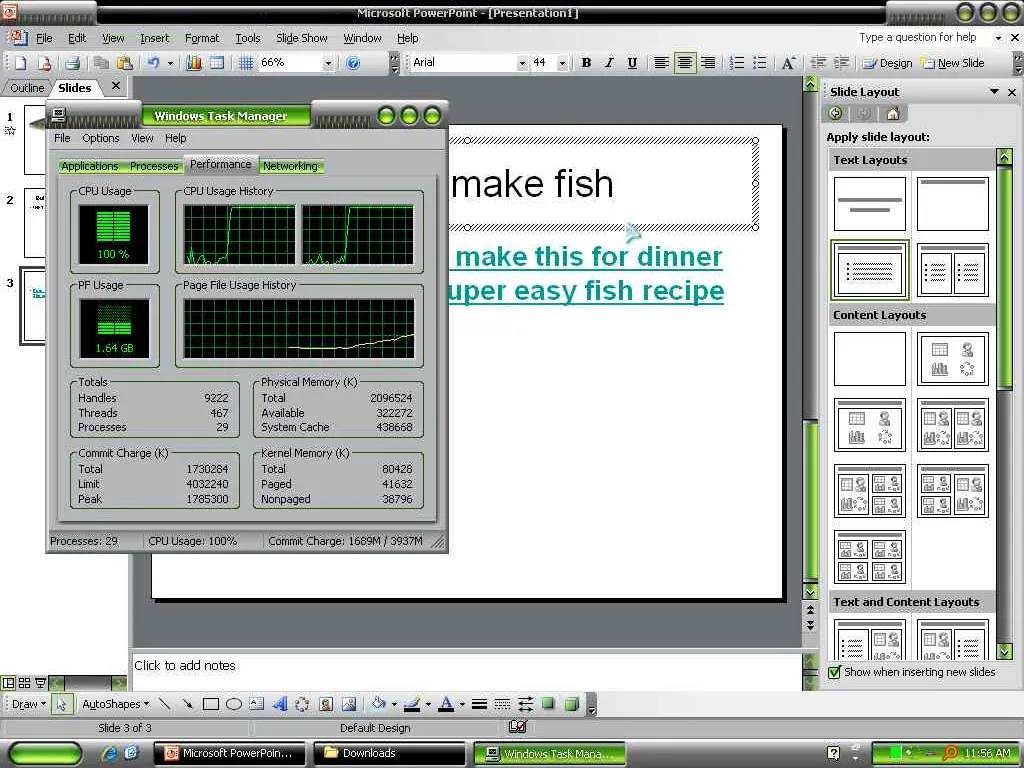Screen dimensions: 1024x768
Task: Click the New blank presentation icon
Action: point(21,63)
